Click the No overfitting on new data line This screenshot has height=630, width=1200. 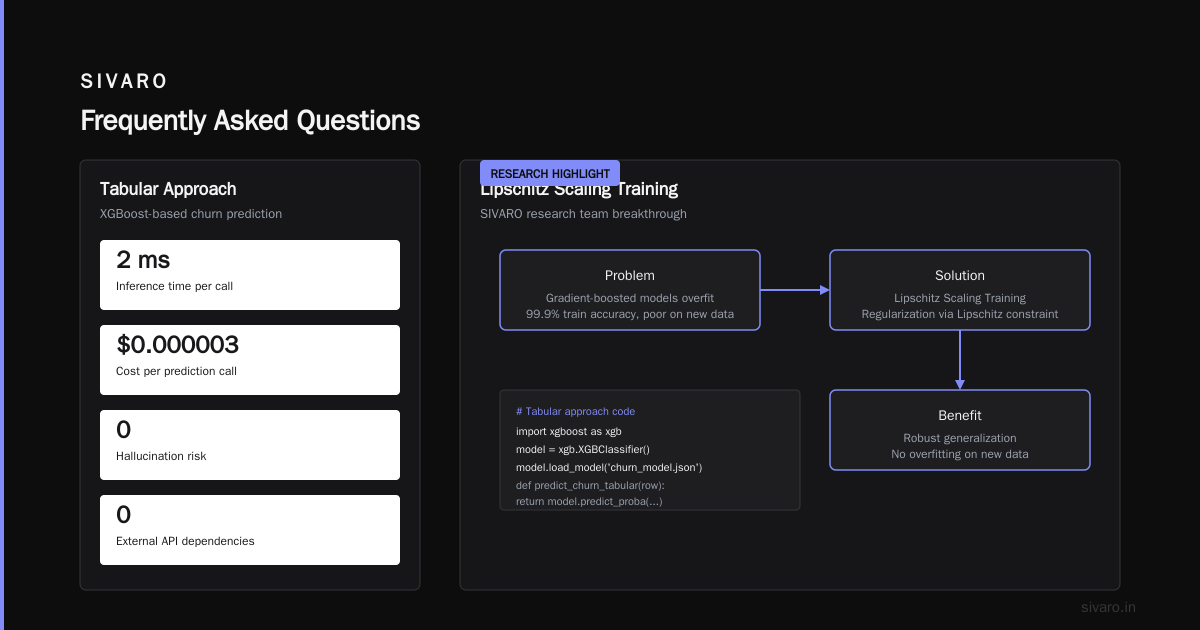click(960, 454)
